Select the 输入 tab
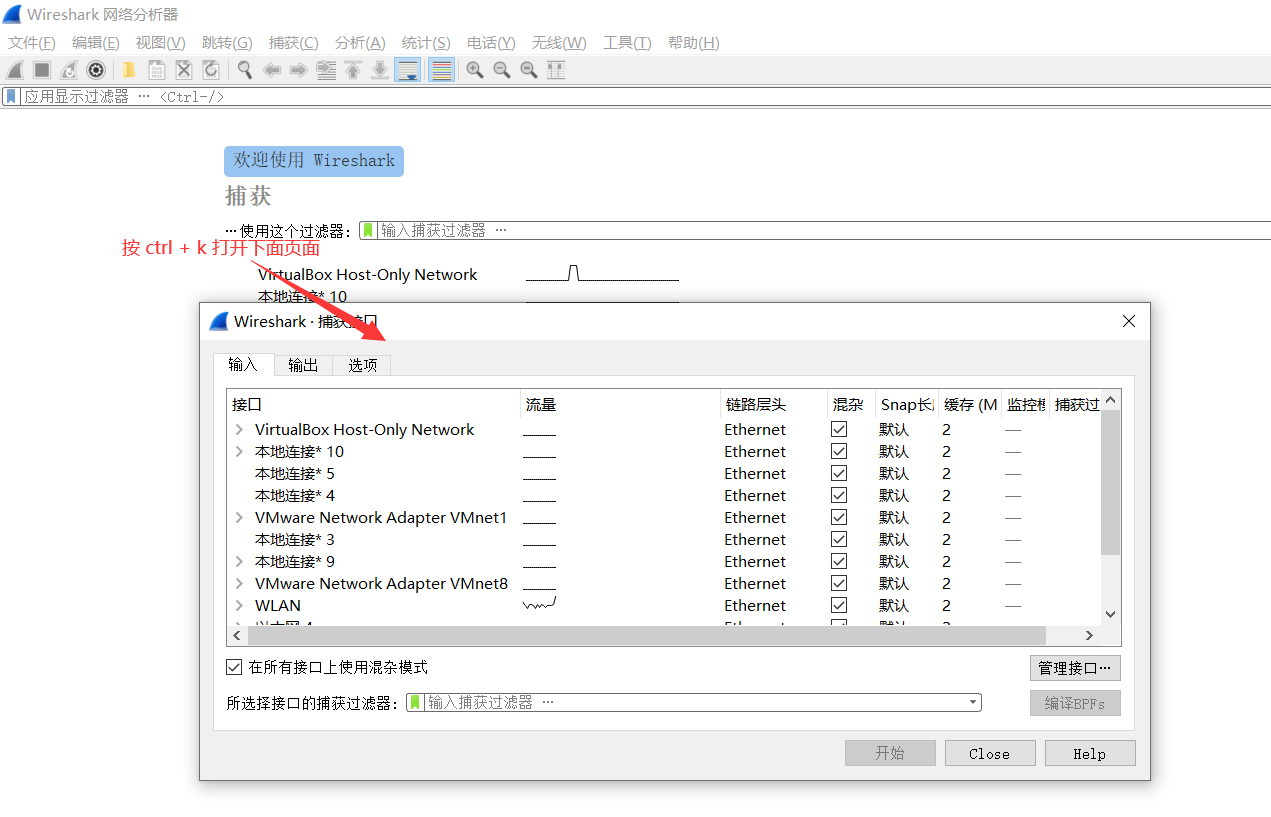 [243, 364]
